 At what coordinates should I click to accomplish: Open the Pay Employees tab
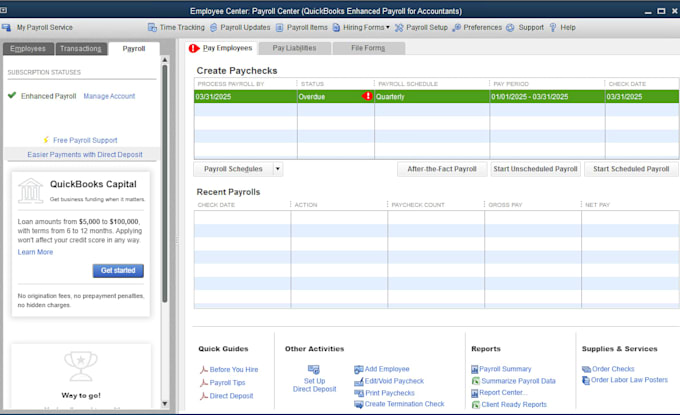pos(222,48)
